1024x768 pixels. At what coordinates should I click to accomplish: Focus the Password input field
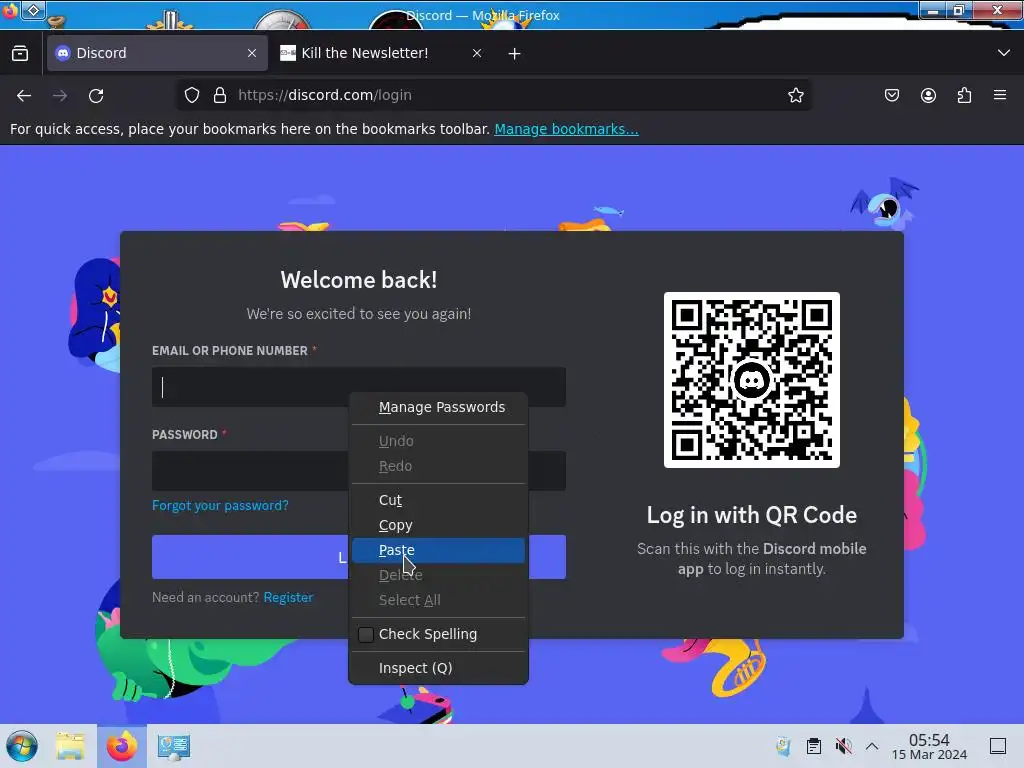coord(250,471)
